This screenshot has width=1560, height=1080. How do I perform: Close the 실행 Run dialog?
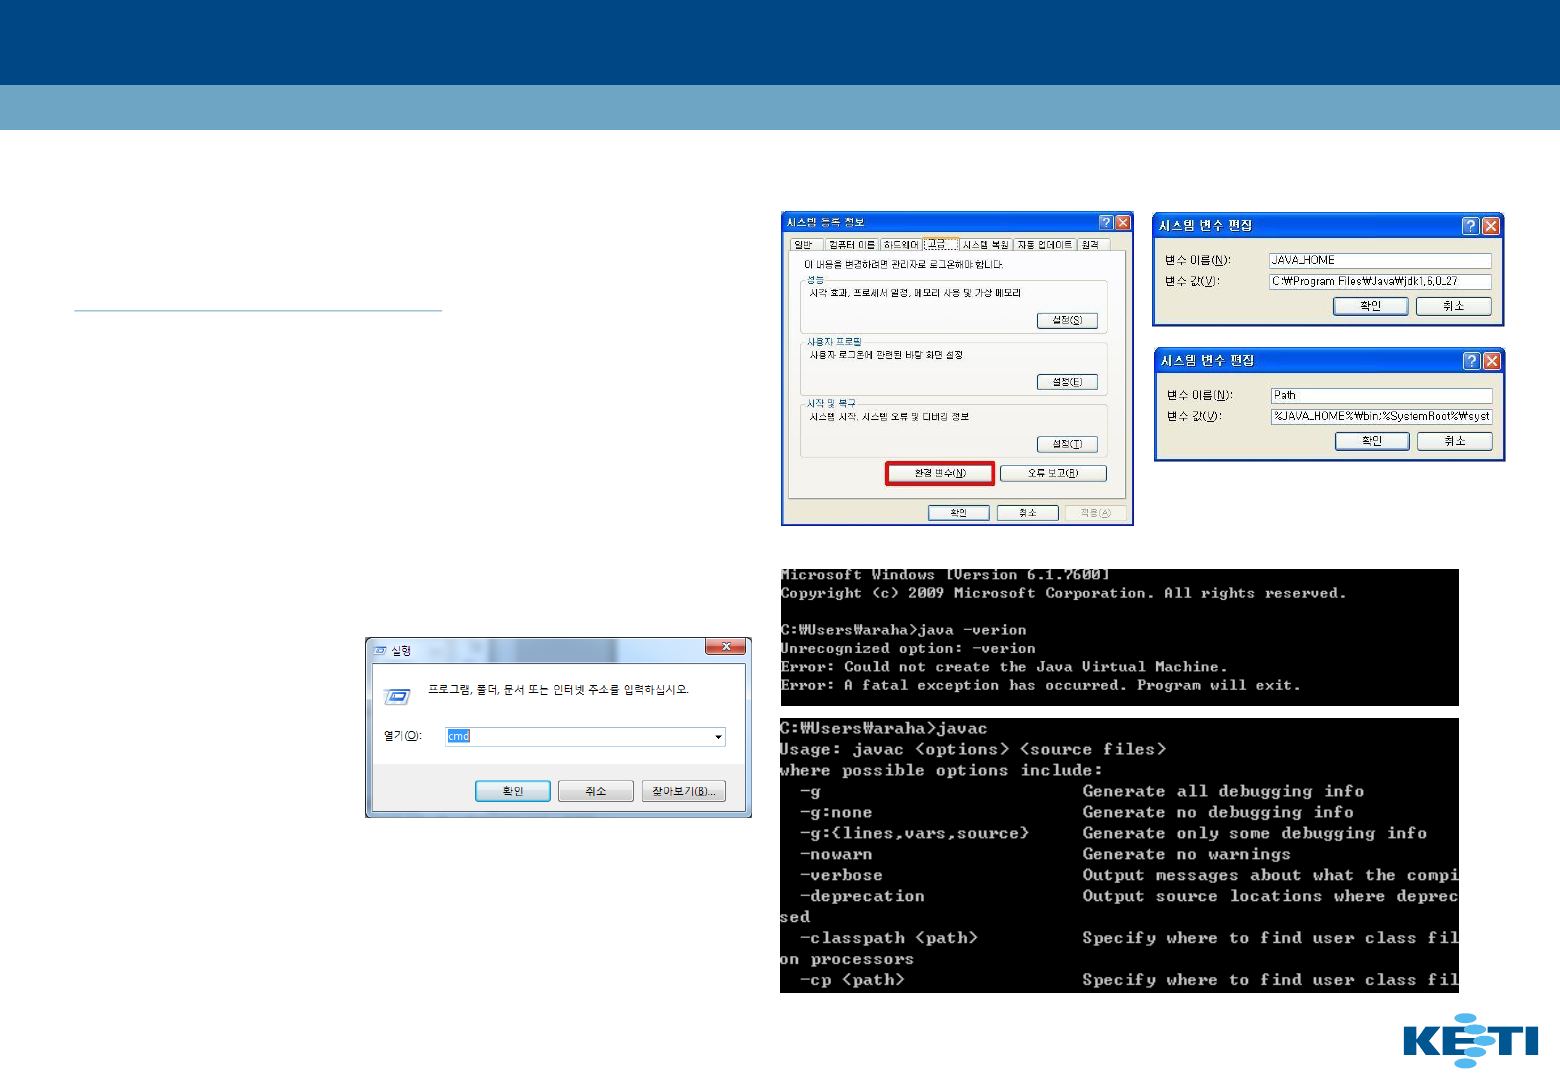click(x=725, y=647)
